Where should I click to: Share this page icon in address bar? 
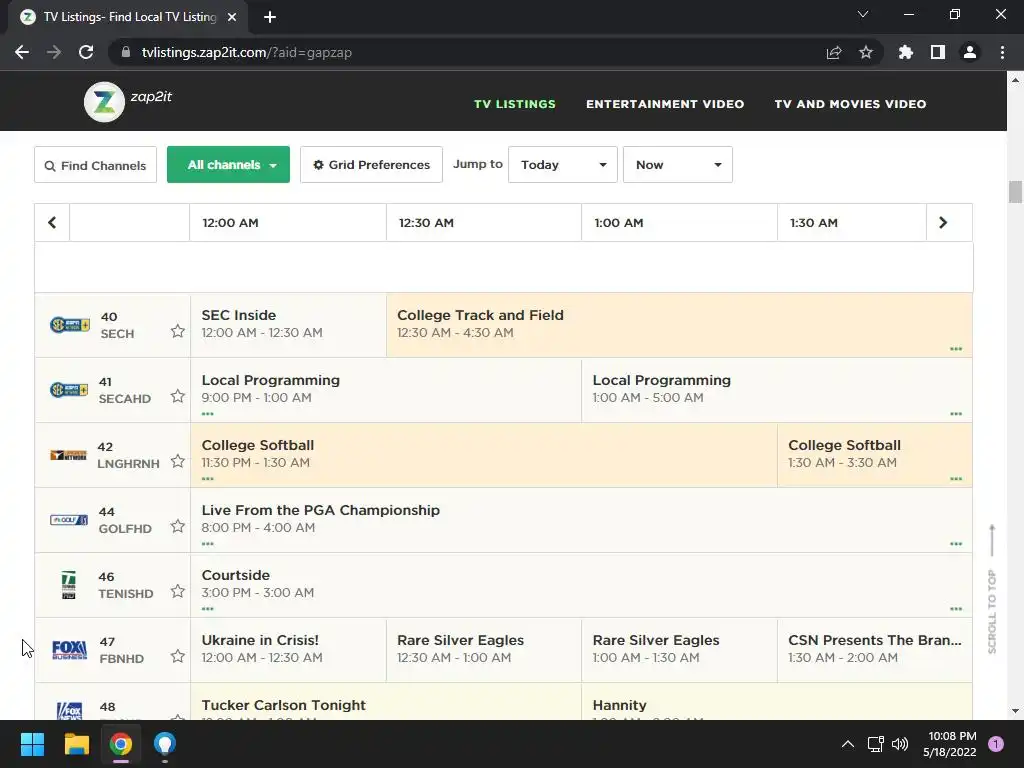pyautogui.click(x=834, y=52)
